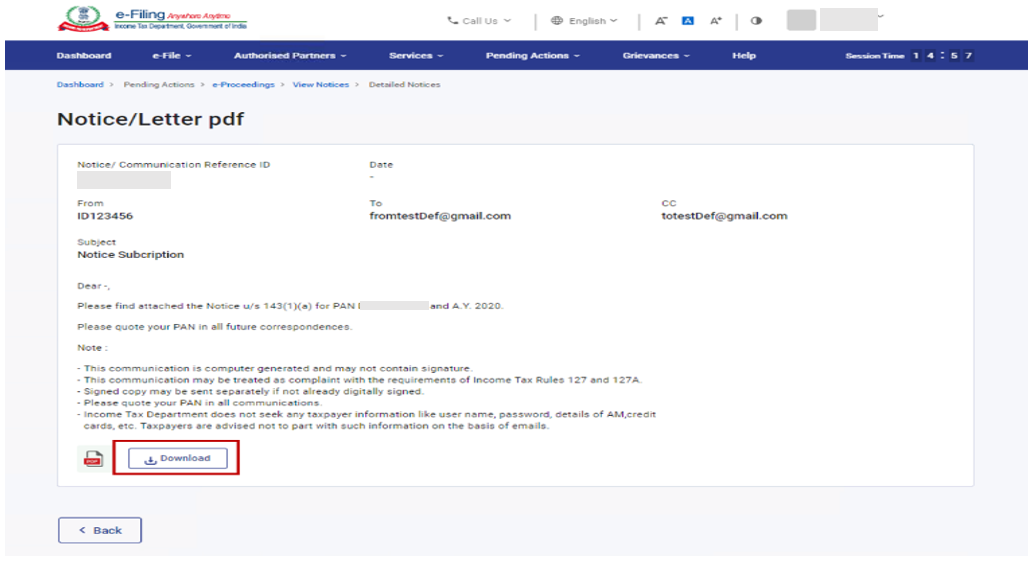Open the user profile avatar
The height and width of the screenshot is (562, 1029).
coord(801,20)
